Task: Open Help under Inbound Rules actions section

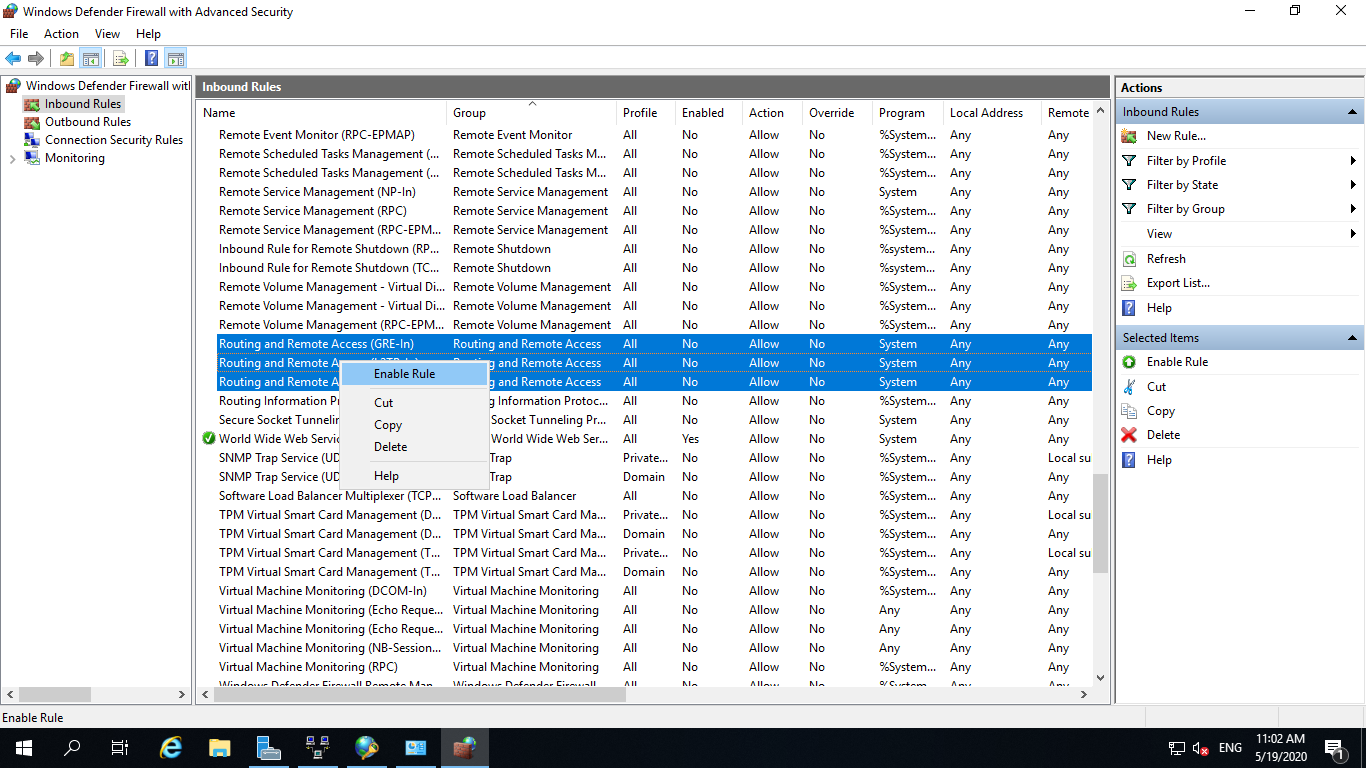Action: [x=1159, y=308]
